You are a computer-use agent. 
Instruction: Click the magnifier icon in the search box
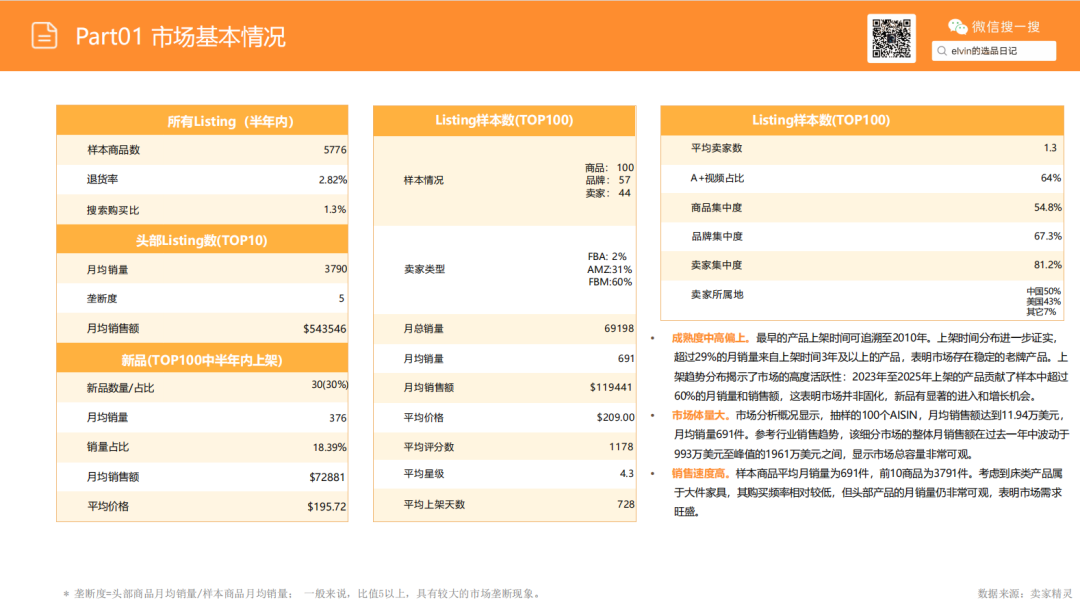[x=940, y=51]
